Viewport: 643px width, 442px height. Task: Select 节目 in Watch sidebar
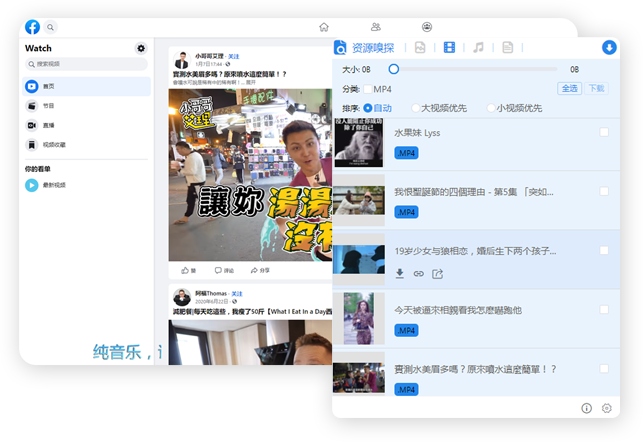(x=87, y=106)
